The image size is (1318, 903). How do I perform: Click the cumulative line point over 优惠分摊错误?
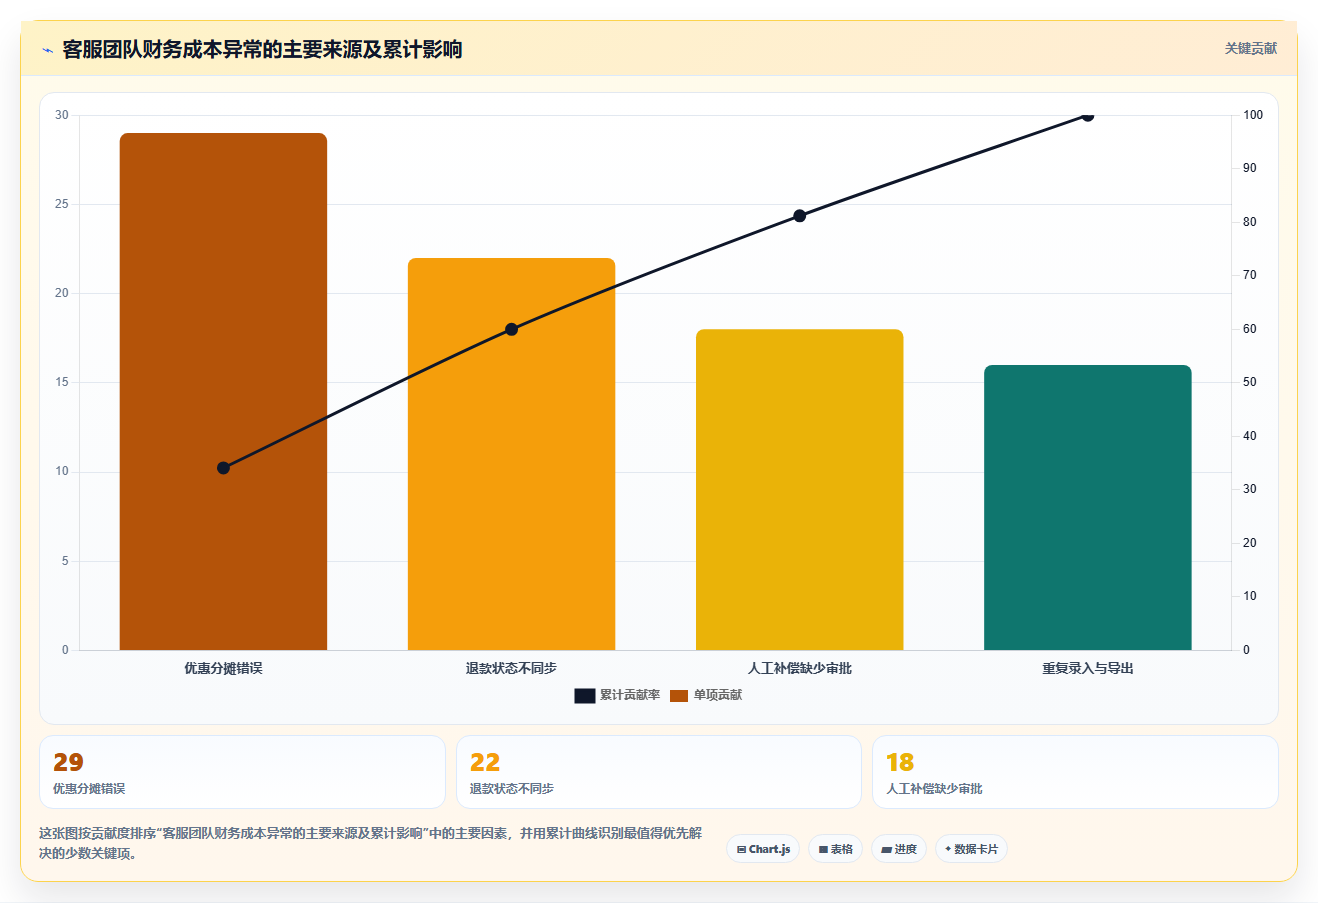click(x=223, y=468)
